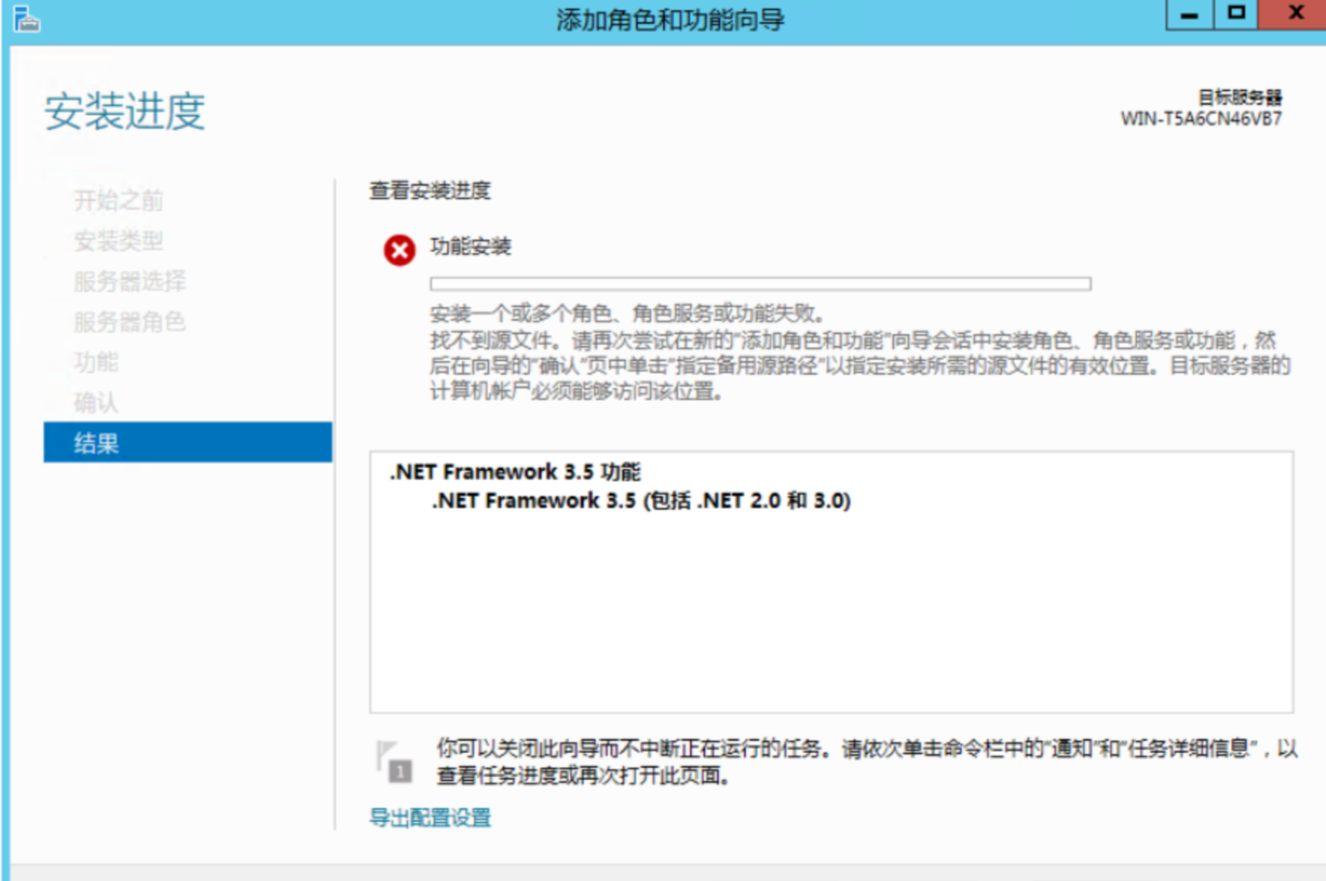The width and height of the screenshot is (1326, 881).
Task: Select the 确认 step
Action: tap(96, 403)
